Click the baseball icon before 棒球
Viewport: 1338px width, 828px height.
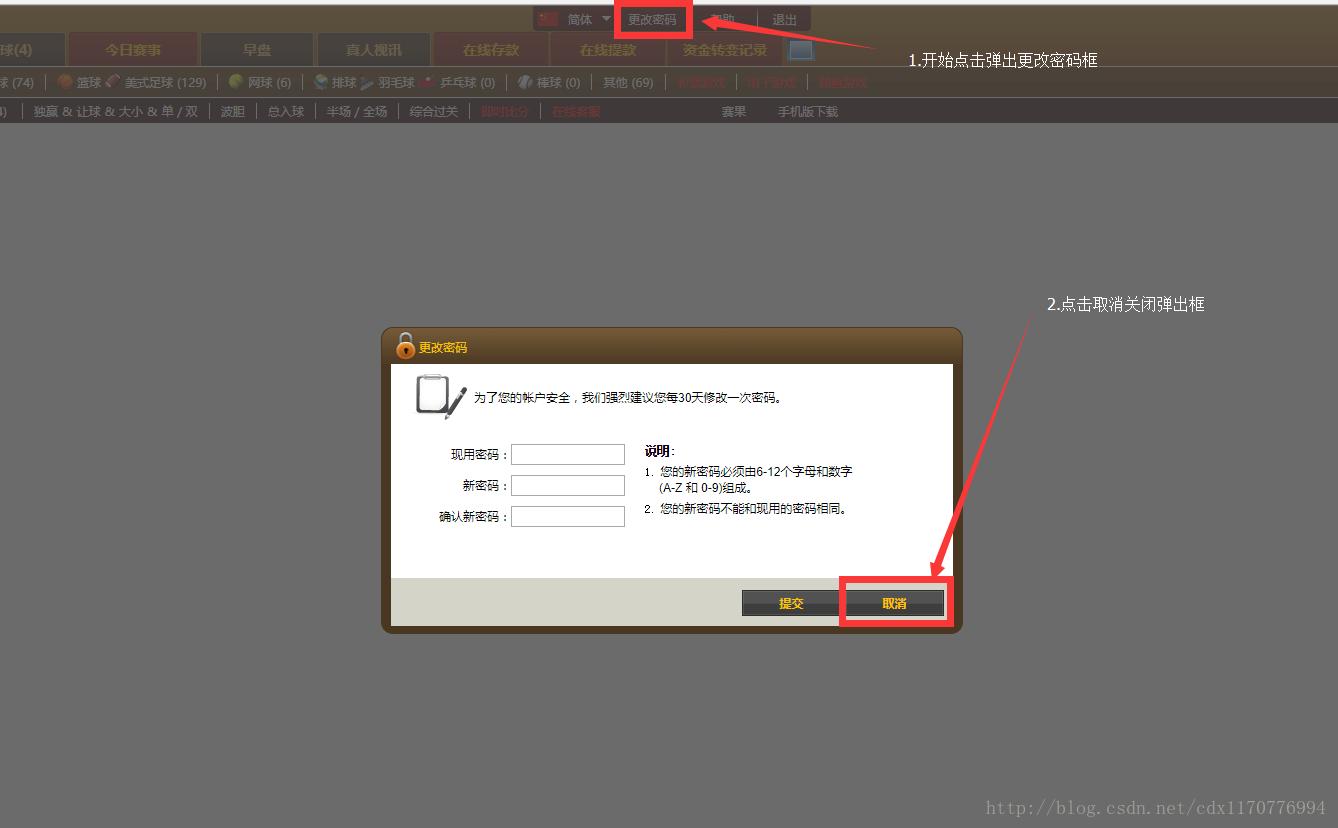[525, 82]
